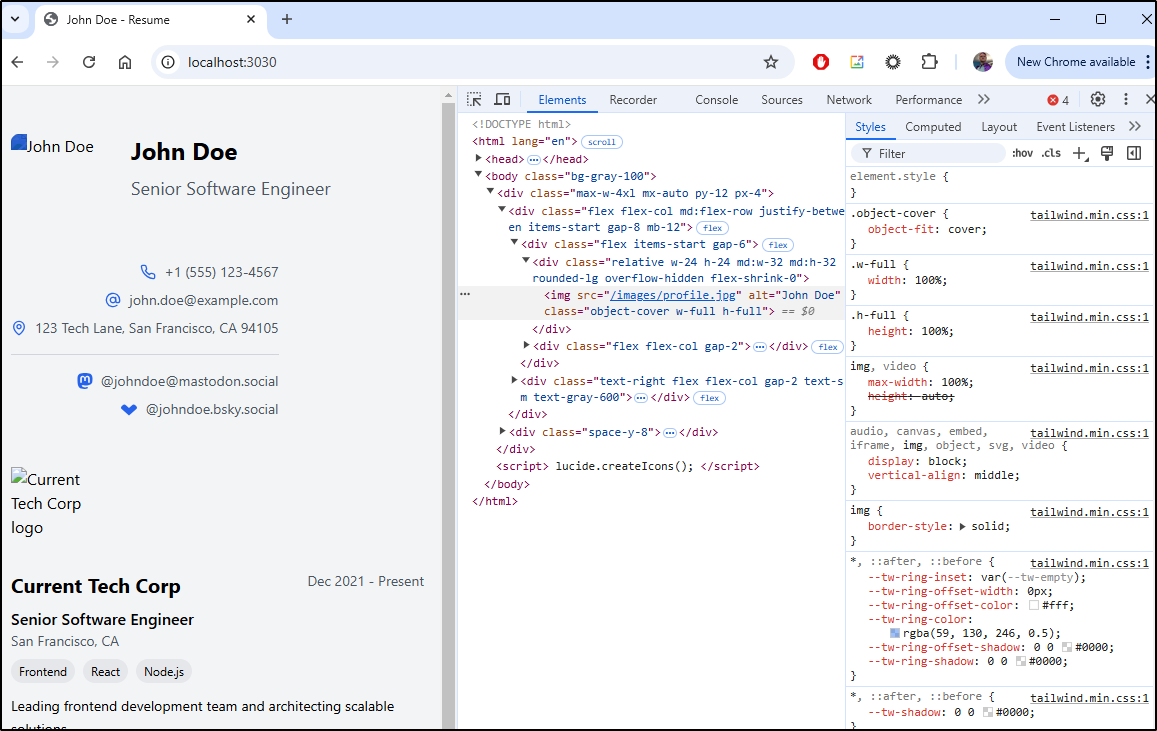Viewport: 1157px width, 731px height.
Task: Click the ring-offset-shadow #0000 swatch
Action: pos(1066,647)
